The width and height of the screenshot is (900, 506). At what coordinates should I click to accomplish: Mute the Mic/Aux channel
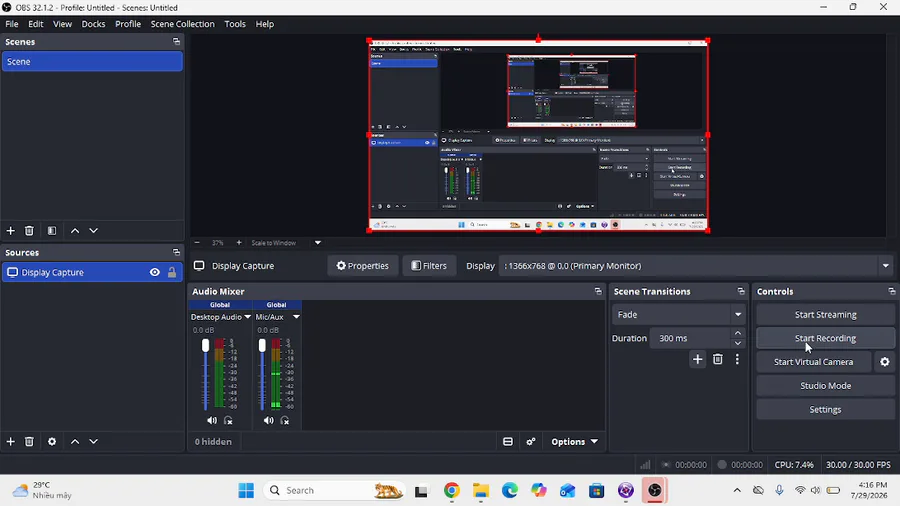269,421
